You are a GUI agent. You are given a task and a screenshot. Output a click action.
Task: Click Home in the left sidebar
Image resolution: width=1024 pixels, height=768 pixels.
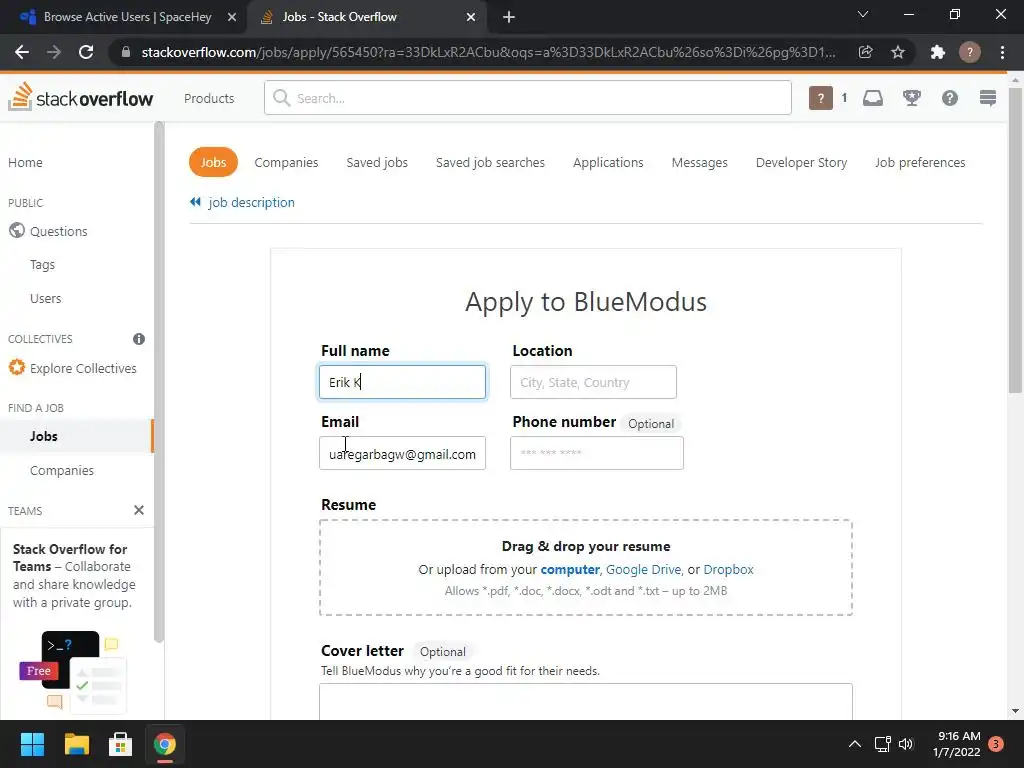[25, 162]
